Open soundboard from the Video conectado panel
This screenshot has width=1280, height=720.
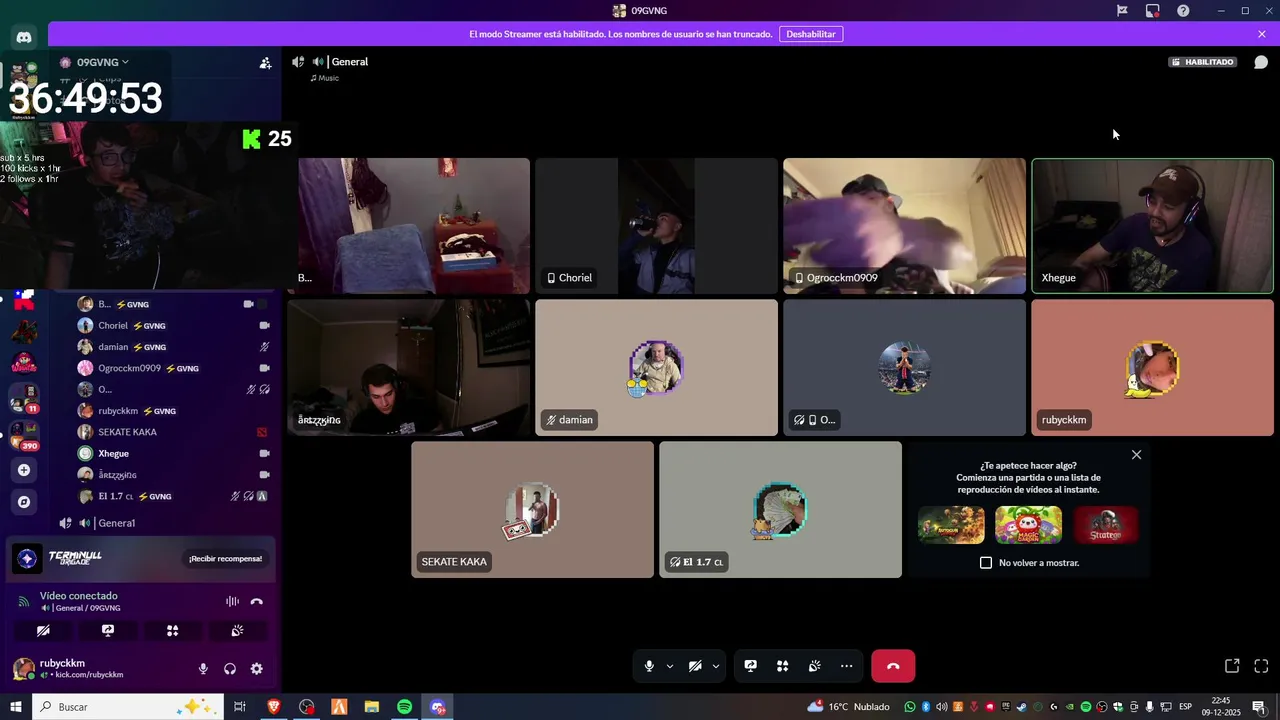pos(237,631)
